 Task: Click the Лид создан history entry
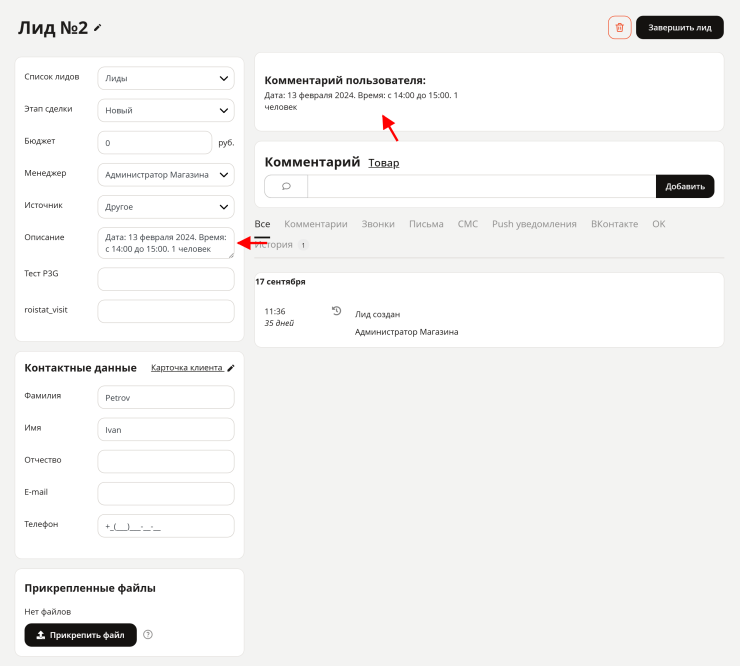pyautogui.click(x=378, y=314)
